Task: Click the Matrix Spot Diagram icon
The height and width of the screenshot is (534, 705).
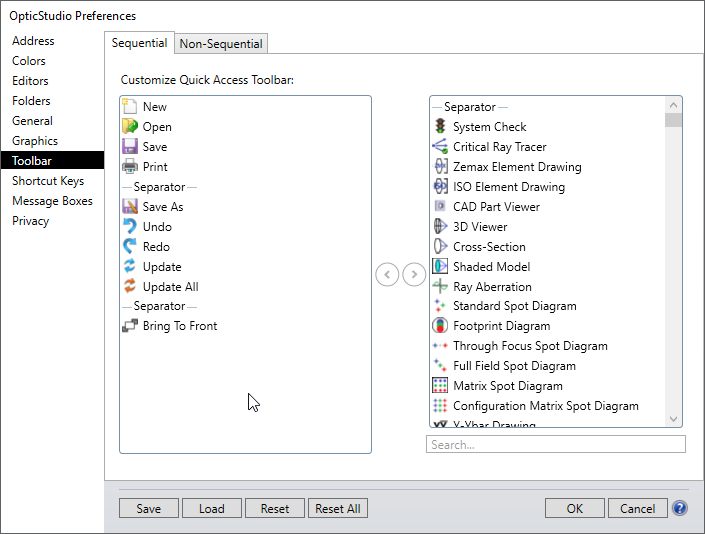Action: [440, 386]
